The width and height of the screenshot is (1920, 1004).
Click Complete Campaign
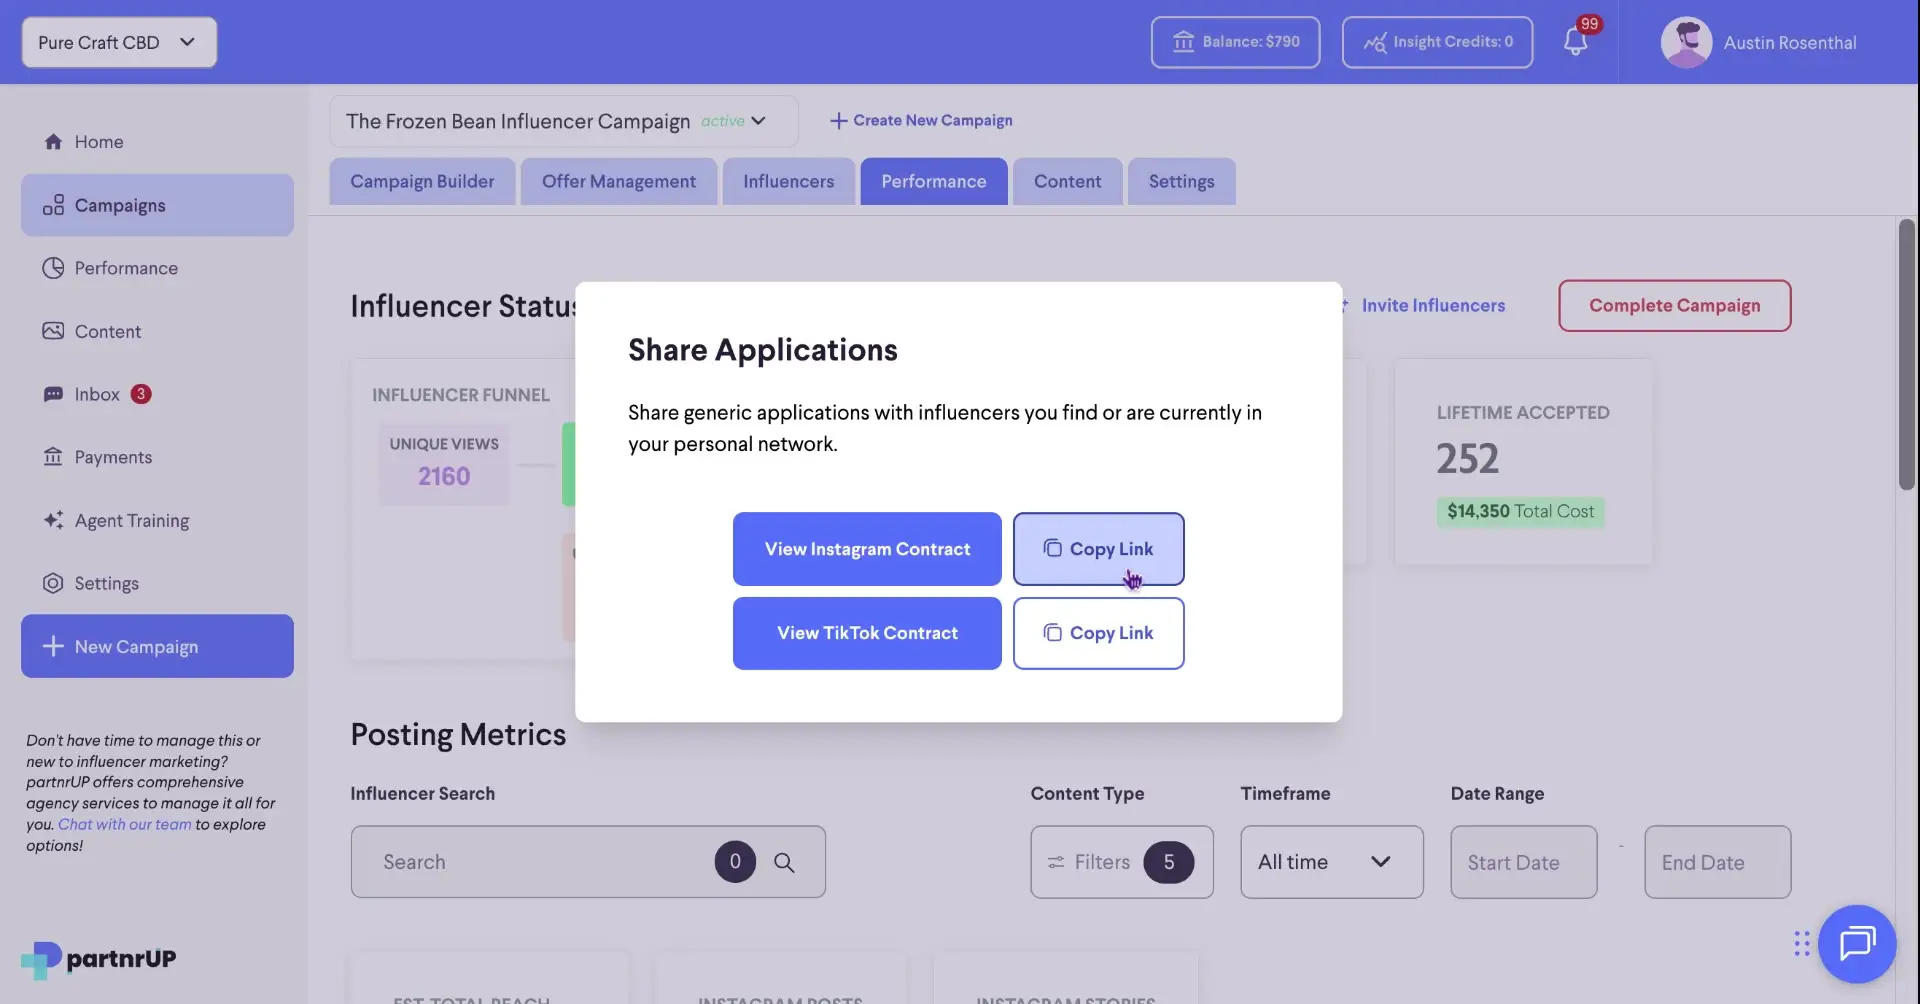(x=1673, y=305)
